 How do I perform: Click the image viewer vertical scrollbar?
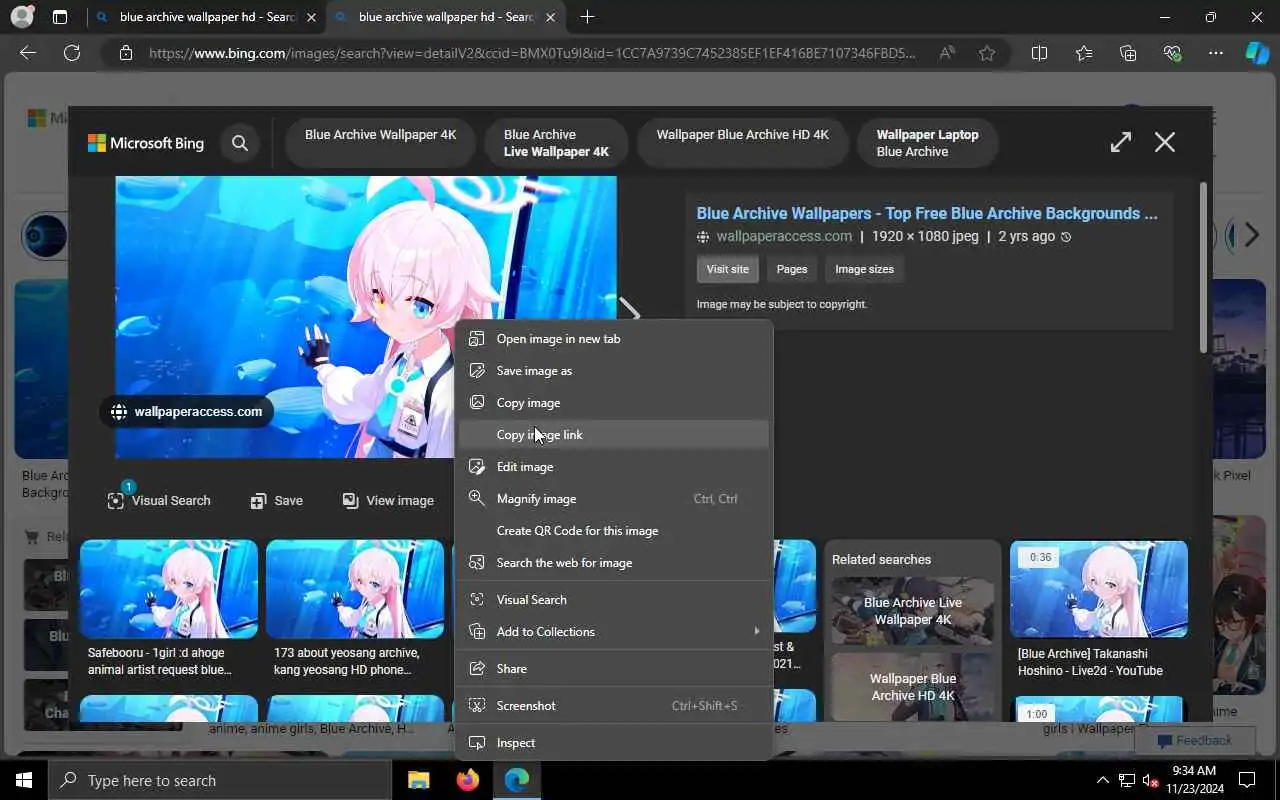click(1204, 266)
